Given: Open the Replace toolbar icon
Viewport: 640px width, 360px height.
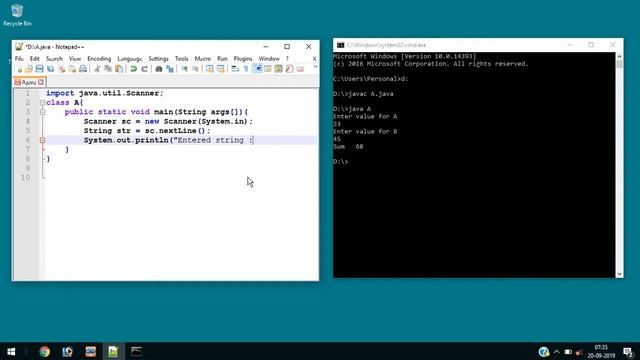Looking at the screenshot, I should [169, 69].
